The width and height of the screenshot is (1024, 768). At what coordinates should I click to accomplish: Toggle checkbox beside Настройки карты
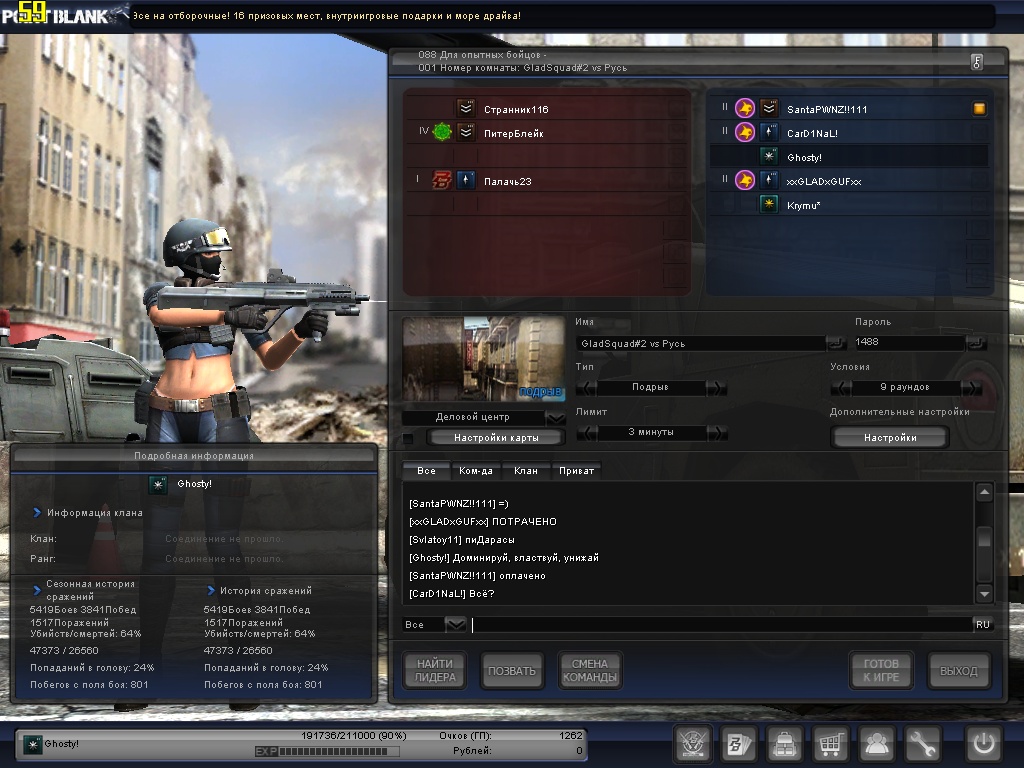[x=408, y=438]
